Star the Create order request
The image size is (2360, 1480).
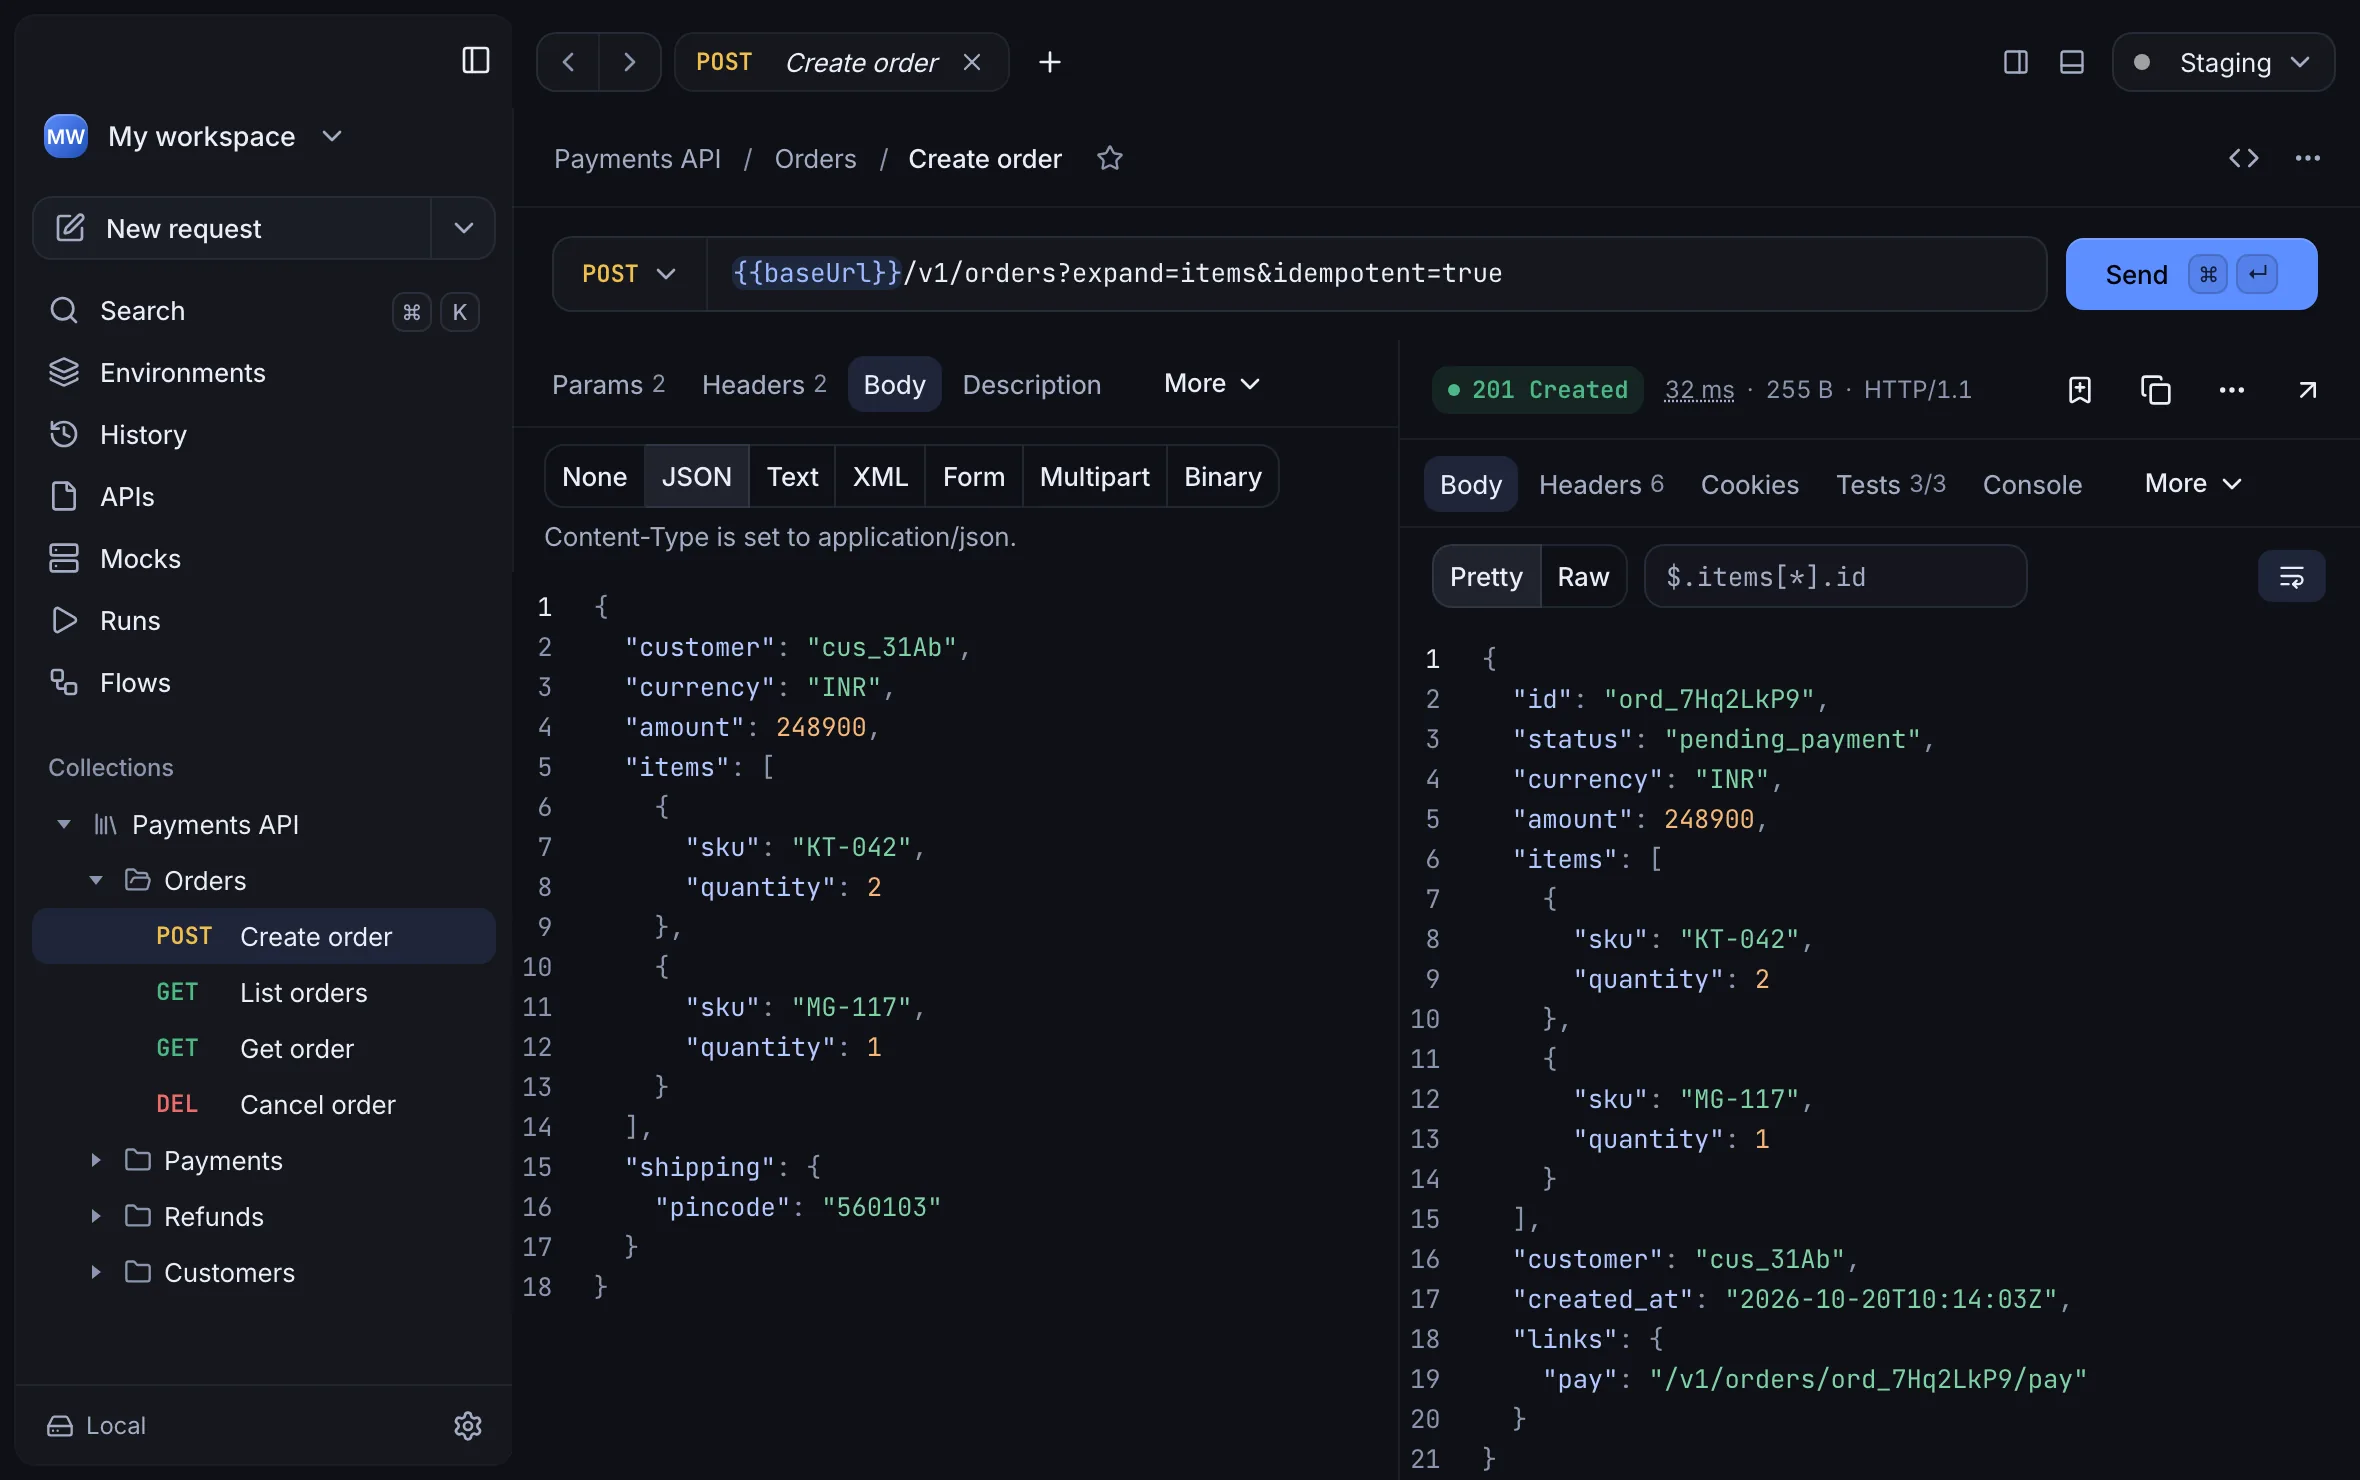pyautogui.click(x=1109, y=159)
